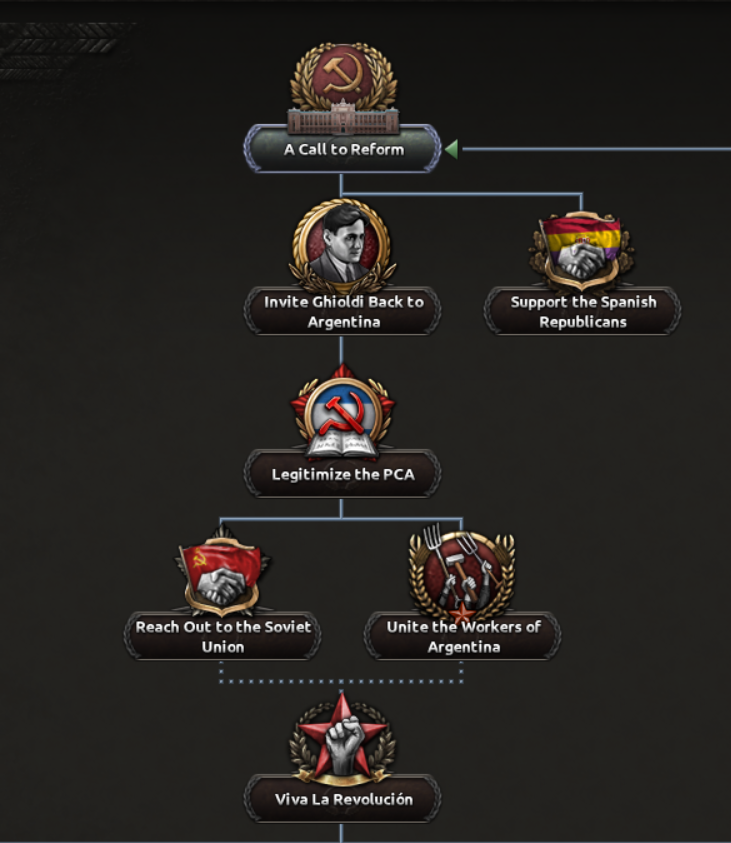The image size is (731, 843).
Task: Select Invite Ghioldi Back to Argentina label
Action: click(x=342, y=312)
